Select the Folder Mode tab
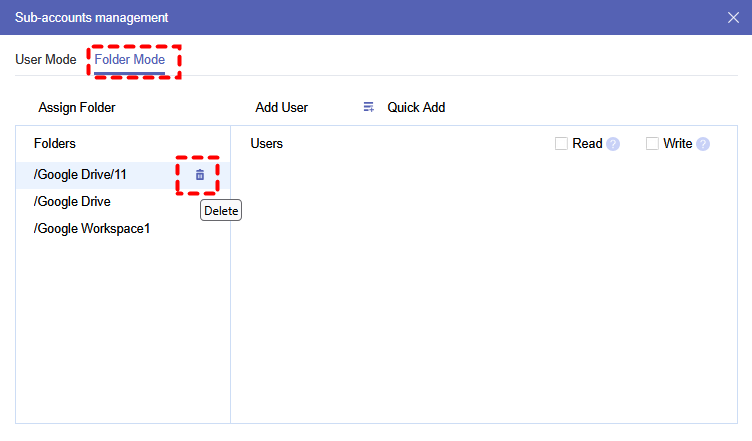The height and width of the screenshot is (441, 752). pos(130,60)
